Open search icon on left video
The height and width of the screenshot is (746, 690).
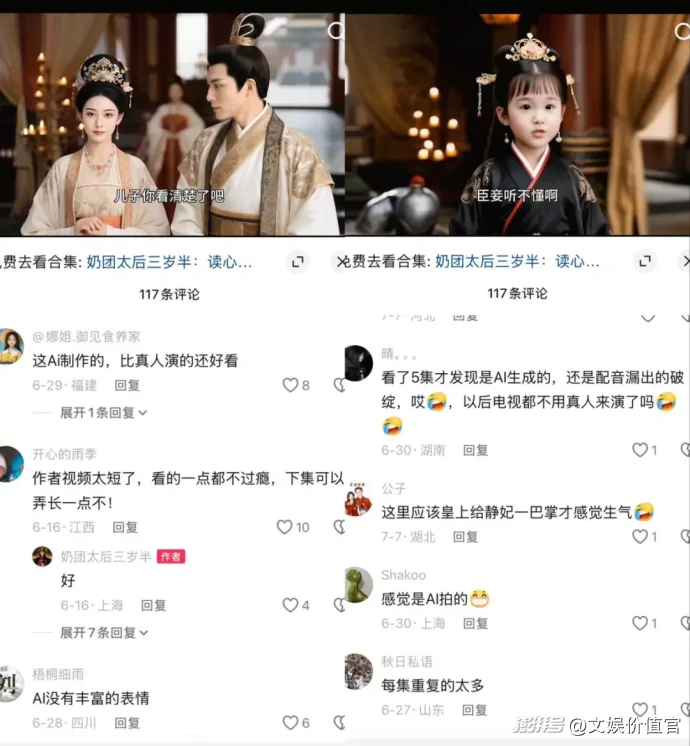336,31
